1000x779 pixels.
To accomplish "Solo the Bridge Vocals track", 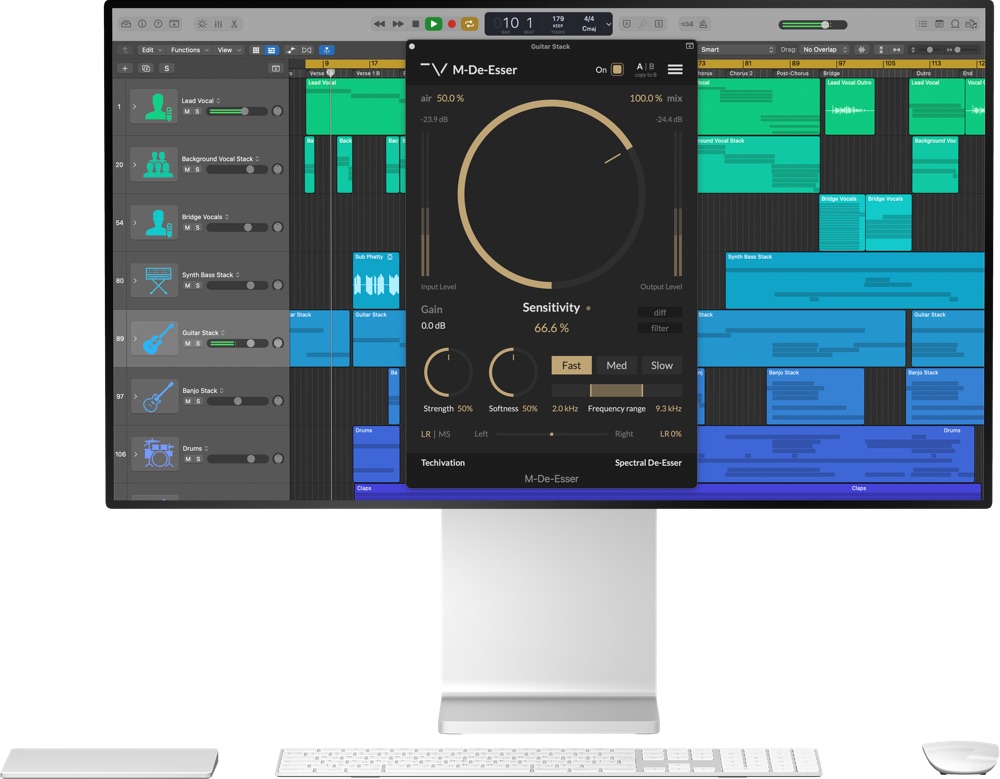I will point(197,228).
